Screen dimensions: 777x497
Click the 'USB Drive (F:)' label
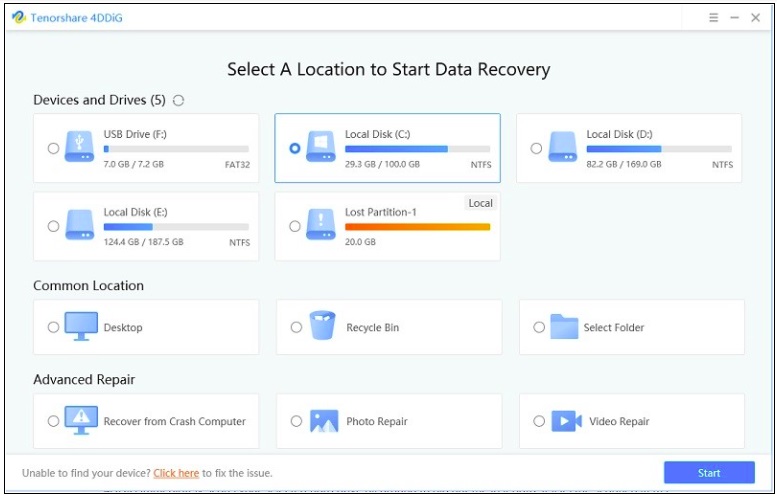[x=135, y=134]
